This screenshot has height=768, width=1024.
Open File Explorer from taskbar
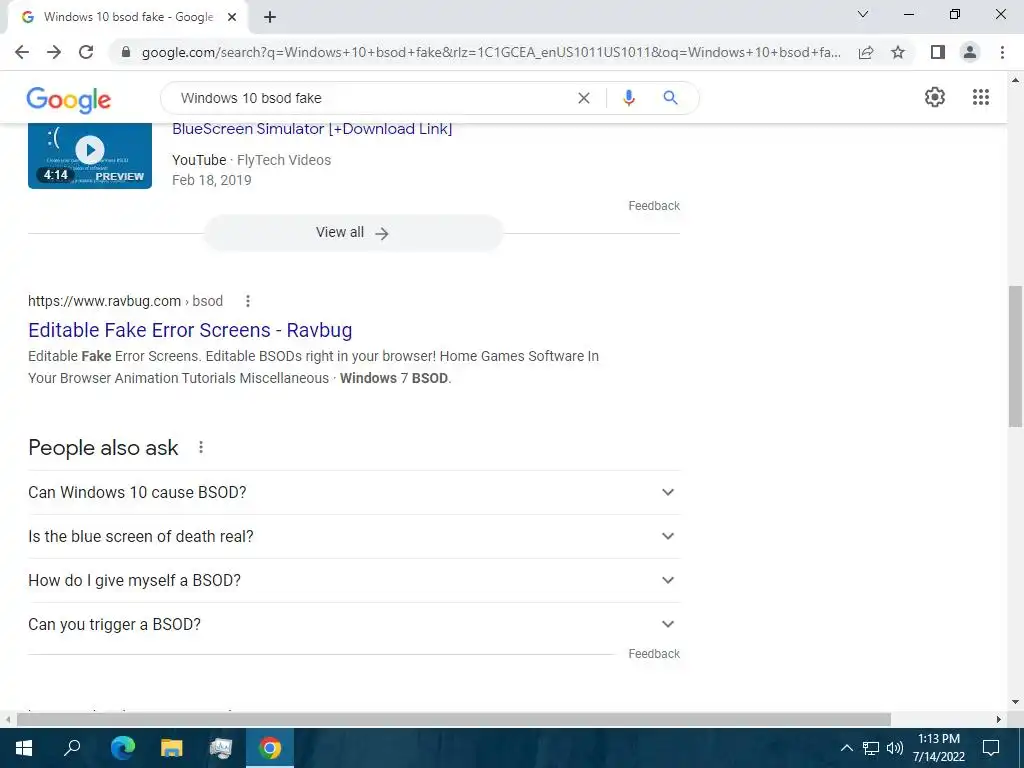pyautogui.click(x=172, y=748)
